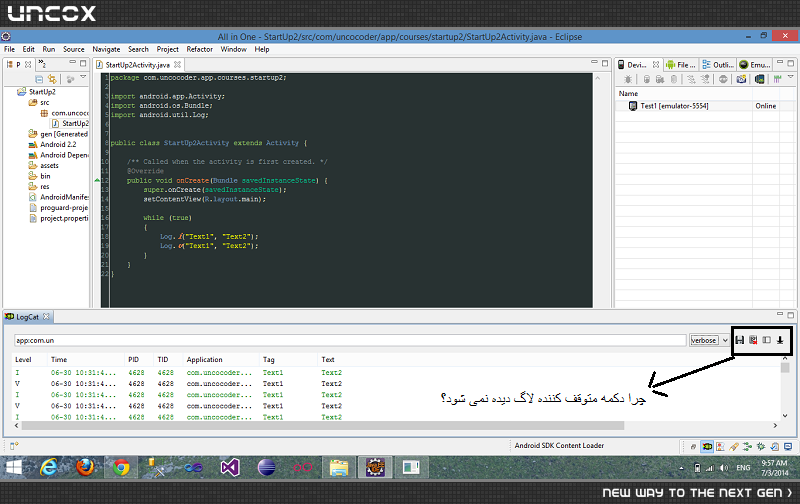Switch to the File Explorer tab

(681, 65)
